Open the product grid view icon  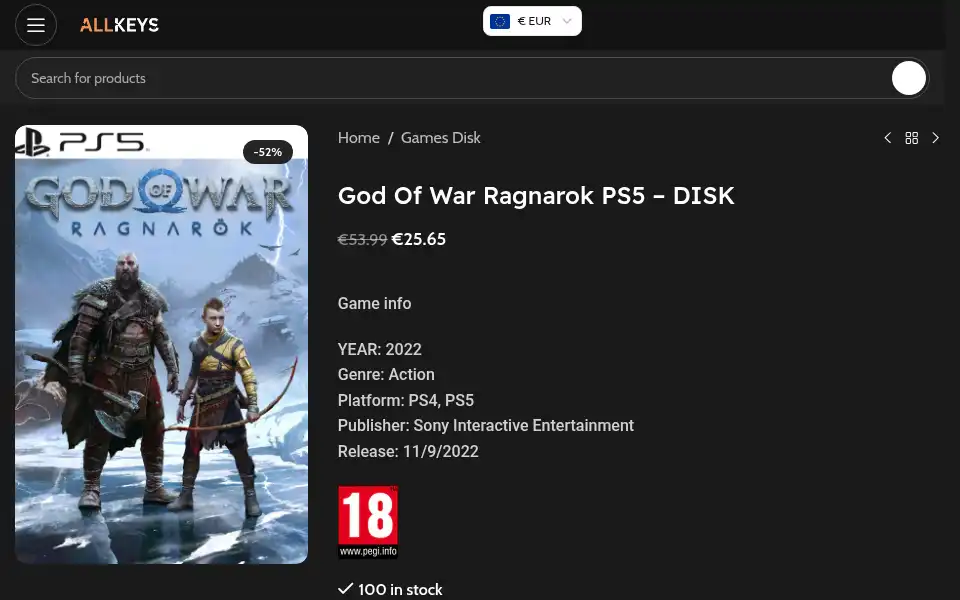912,138
